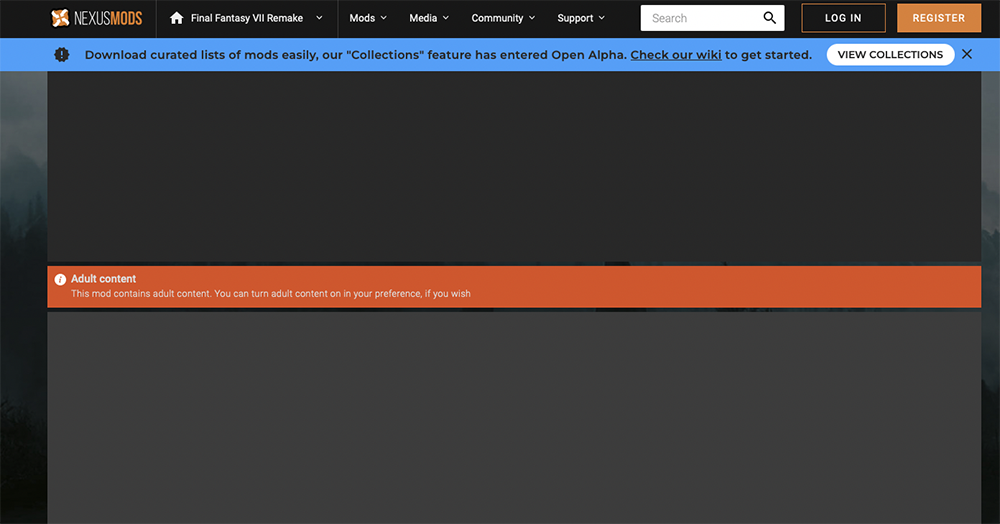
Task: Open the Community menu
Action: (497, 18)
